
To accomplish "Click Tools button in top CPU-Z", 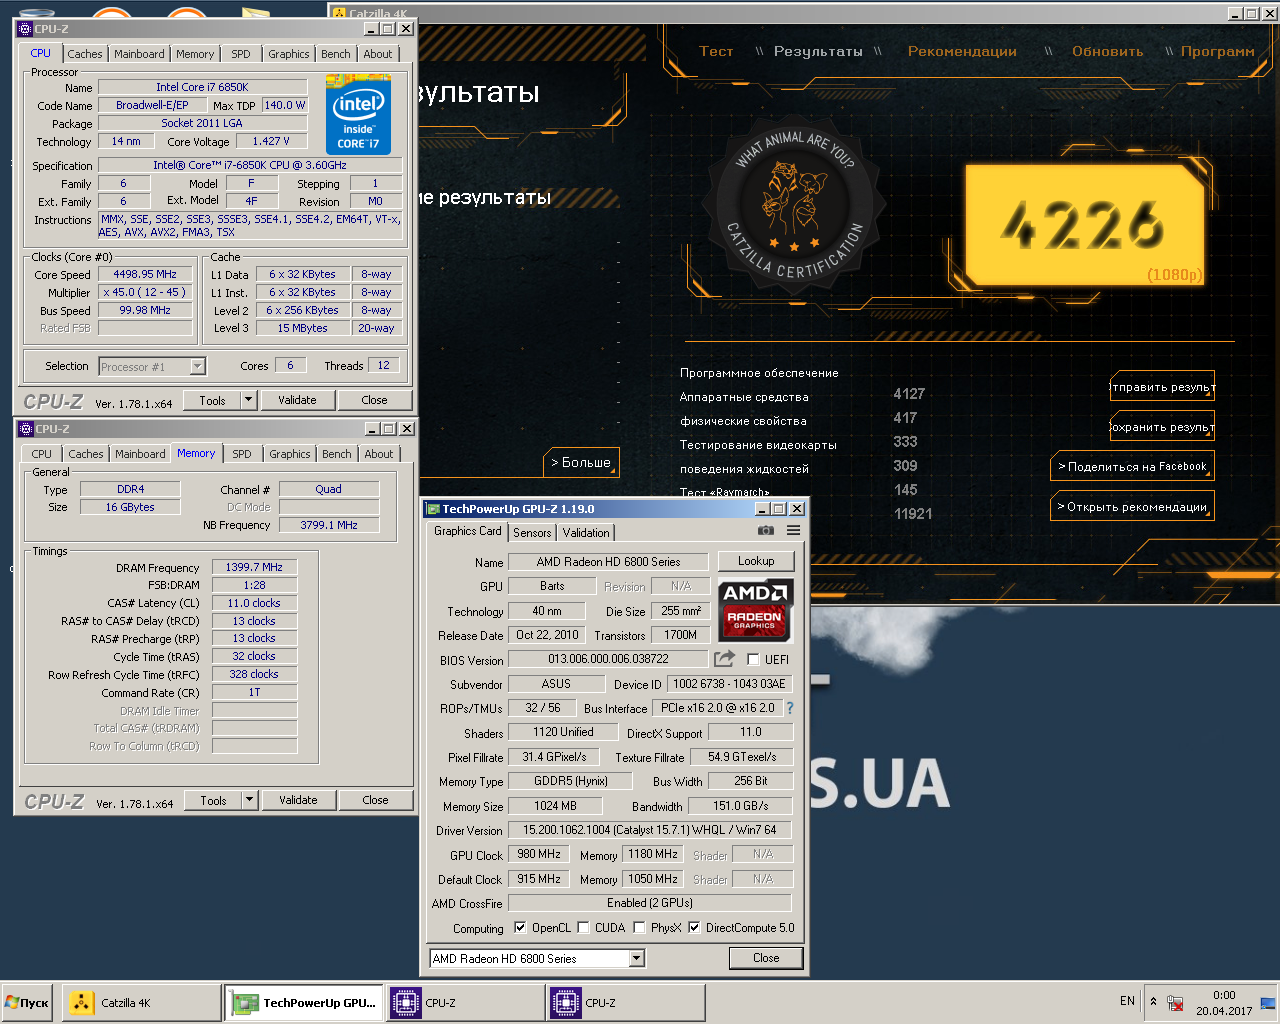I will 212,400.
